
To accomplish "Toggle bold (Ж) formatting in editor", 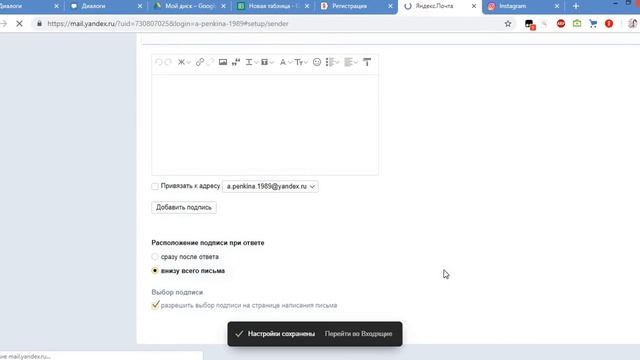I will pos(181,62).
